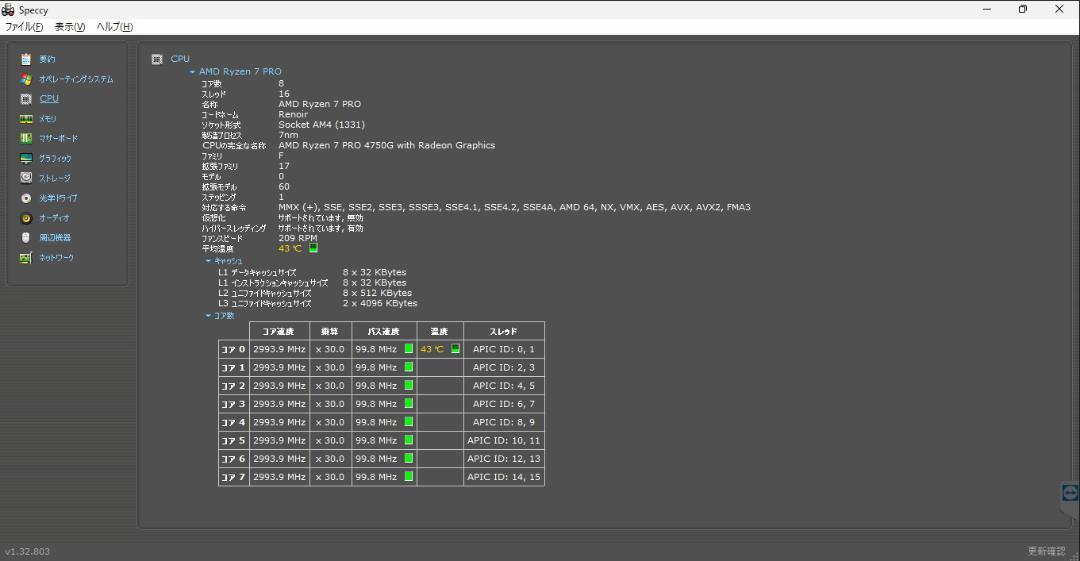Click the full name 'AMD Ryzen 7 PRO 4750G with Radeon Graphics'
The height and width of the screenshot is (561, 1080).
386,145
